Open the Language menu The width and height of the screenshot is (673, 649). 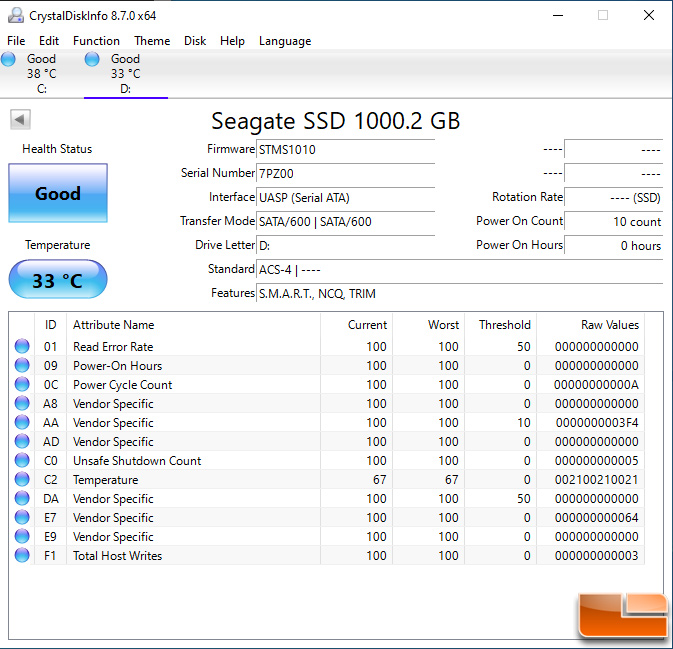285,41
